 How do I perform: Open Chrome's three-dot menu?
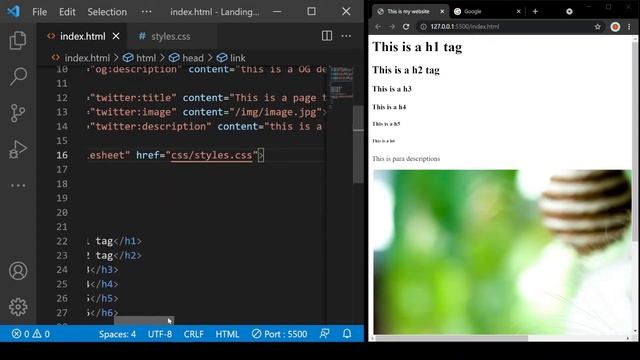pyautogui.click(x=629, y=27)
